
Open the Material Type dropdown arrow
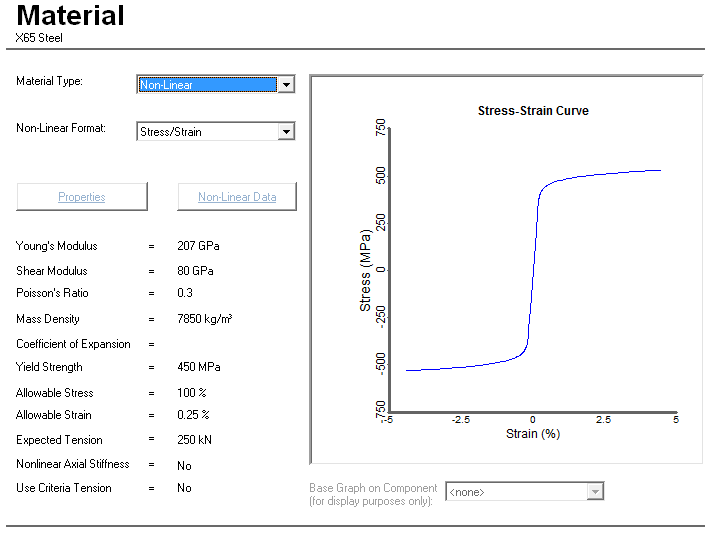point(286,85)
